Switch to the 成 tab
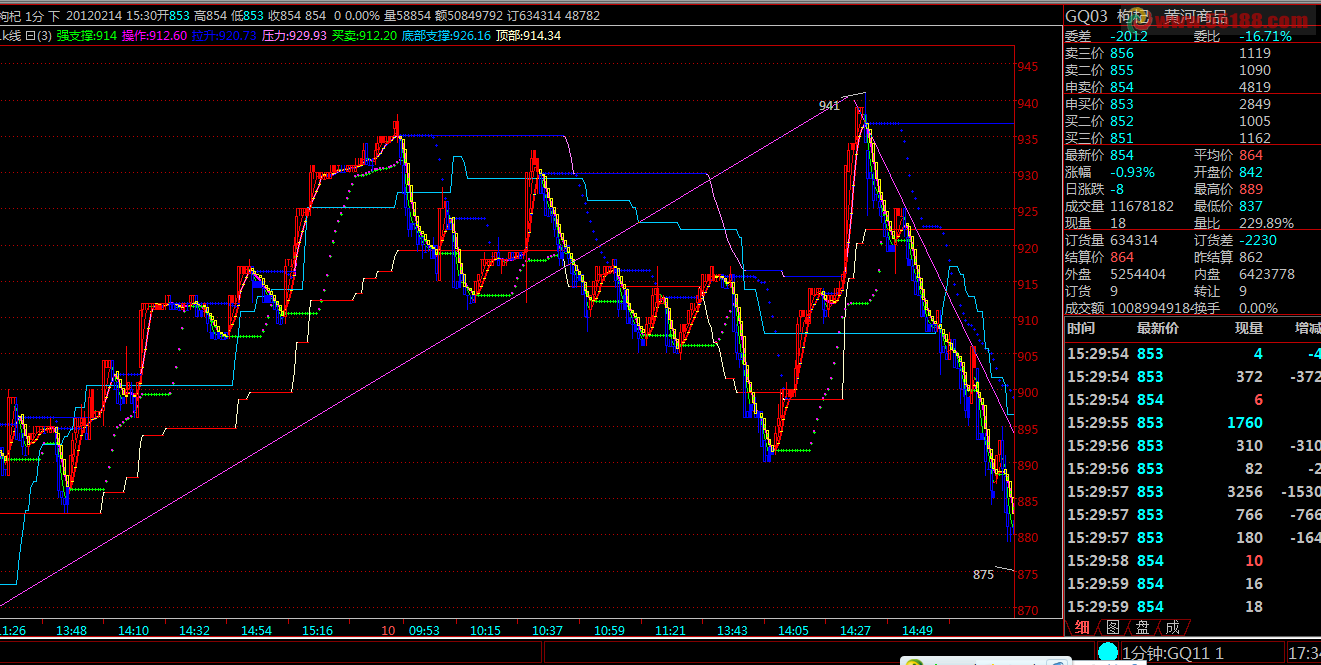1321x665 pixels. pos(1172,627)
